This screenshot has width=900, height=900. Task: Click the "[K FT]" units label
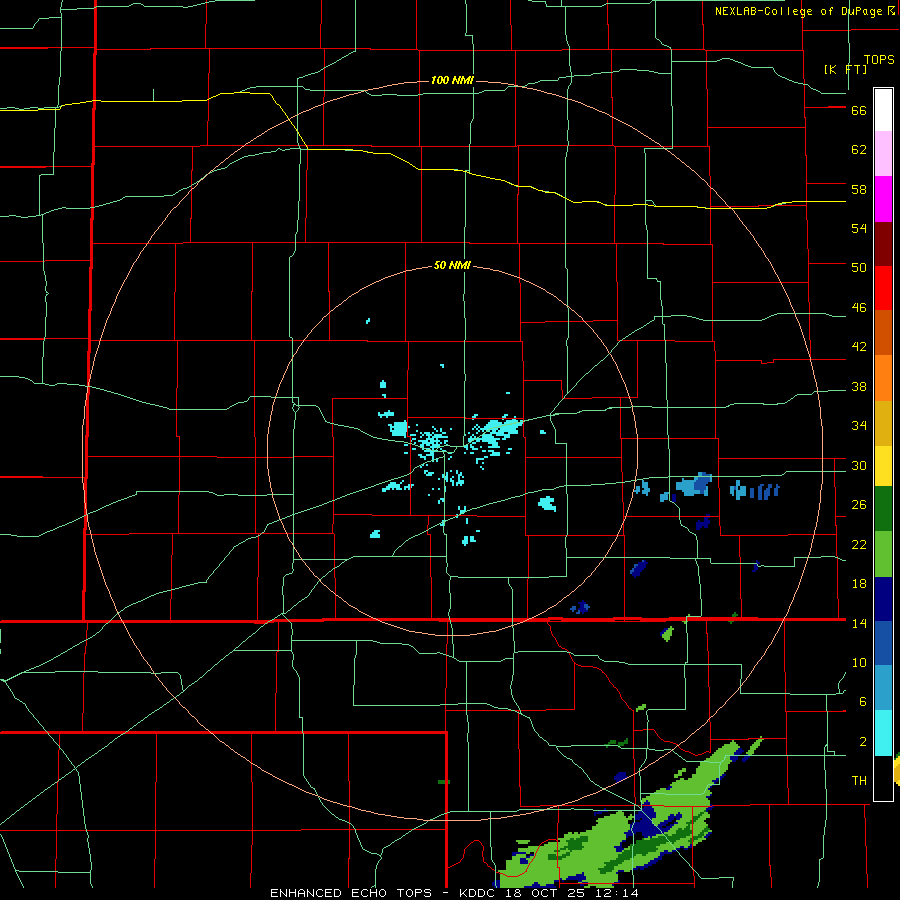click(x=845, y=69)
